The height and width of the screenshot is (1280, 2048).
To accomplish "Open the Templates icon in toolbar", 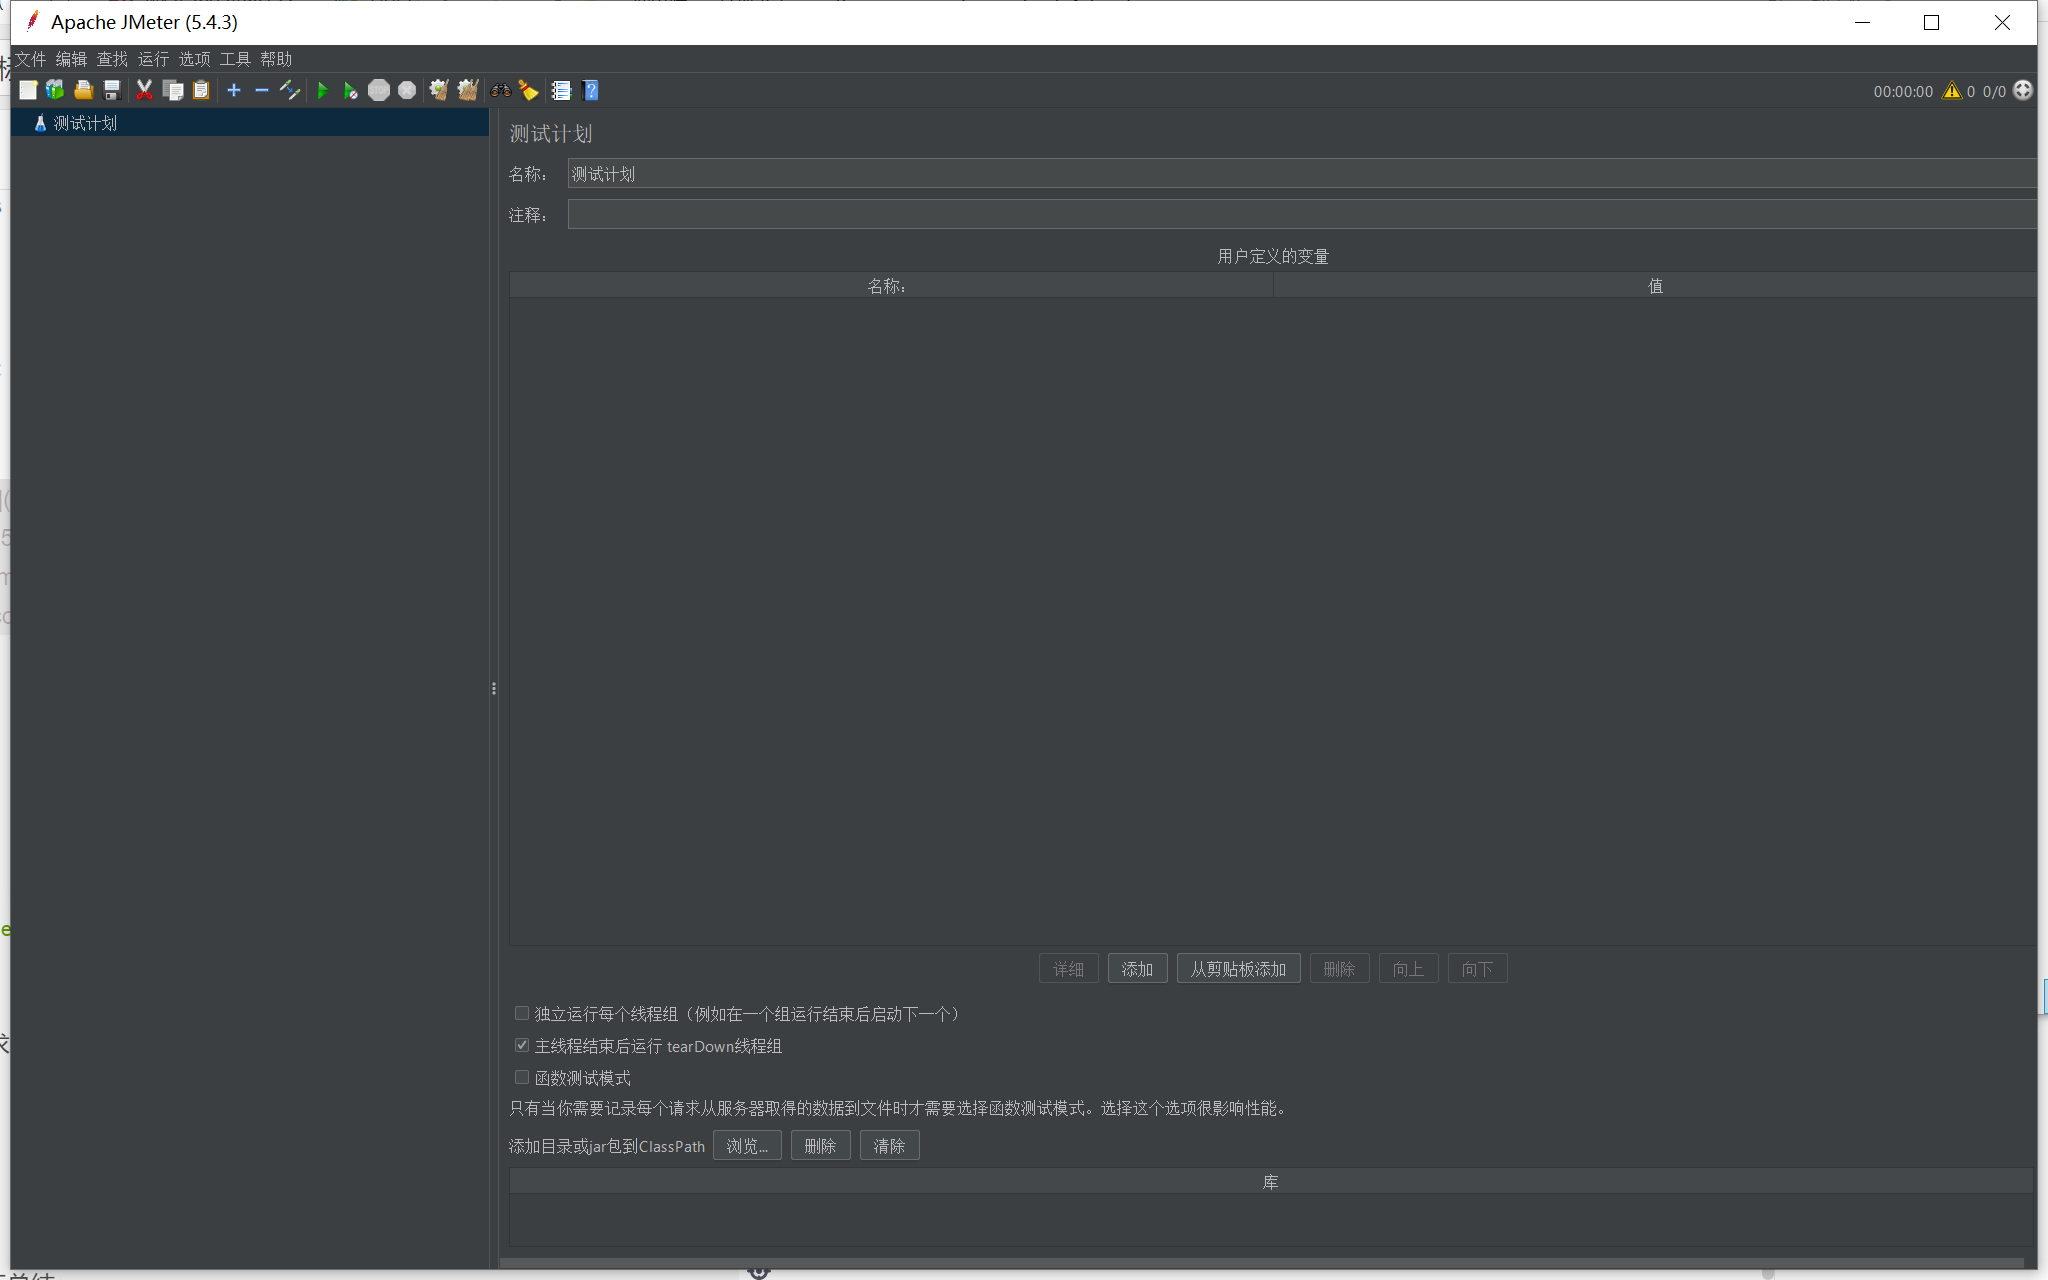I will click(x=55, y=91).
